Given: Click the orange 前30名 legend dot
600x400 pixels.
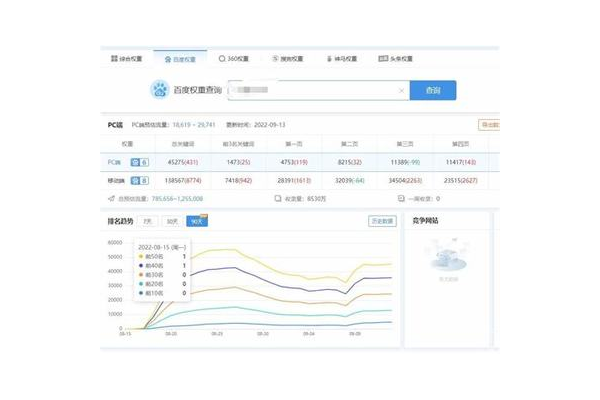Looking at the screenshot, I should coord(141,275).
